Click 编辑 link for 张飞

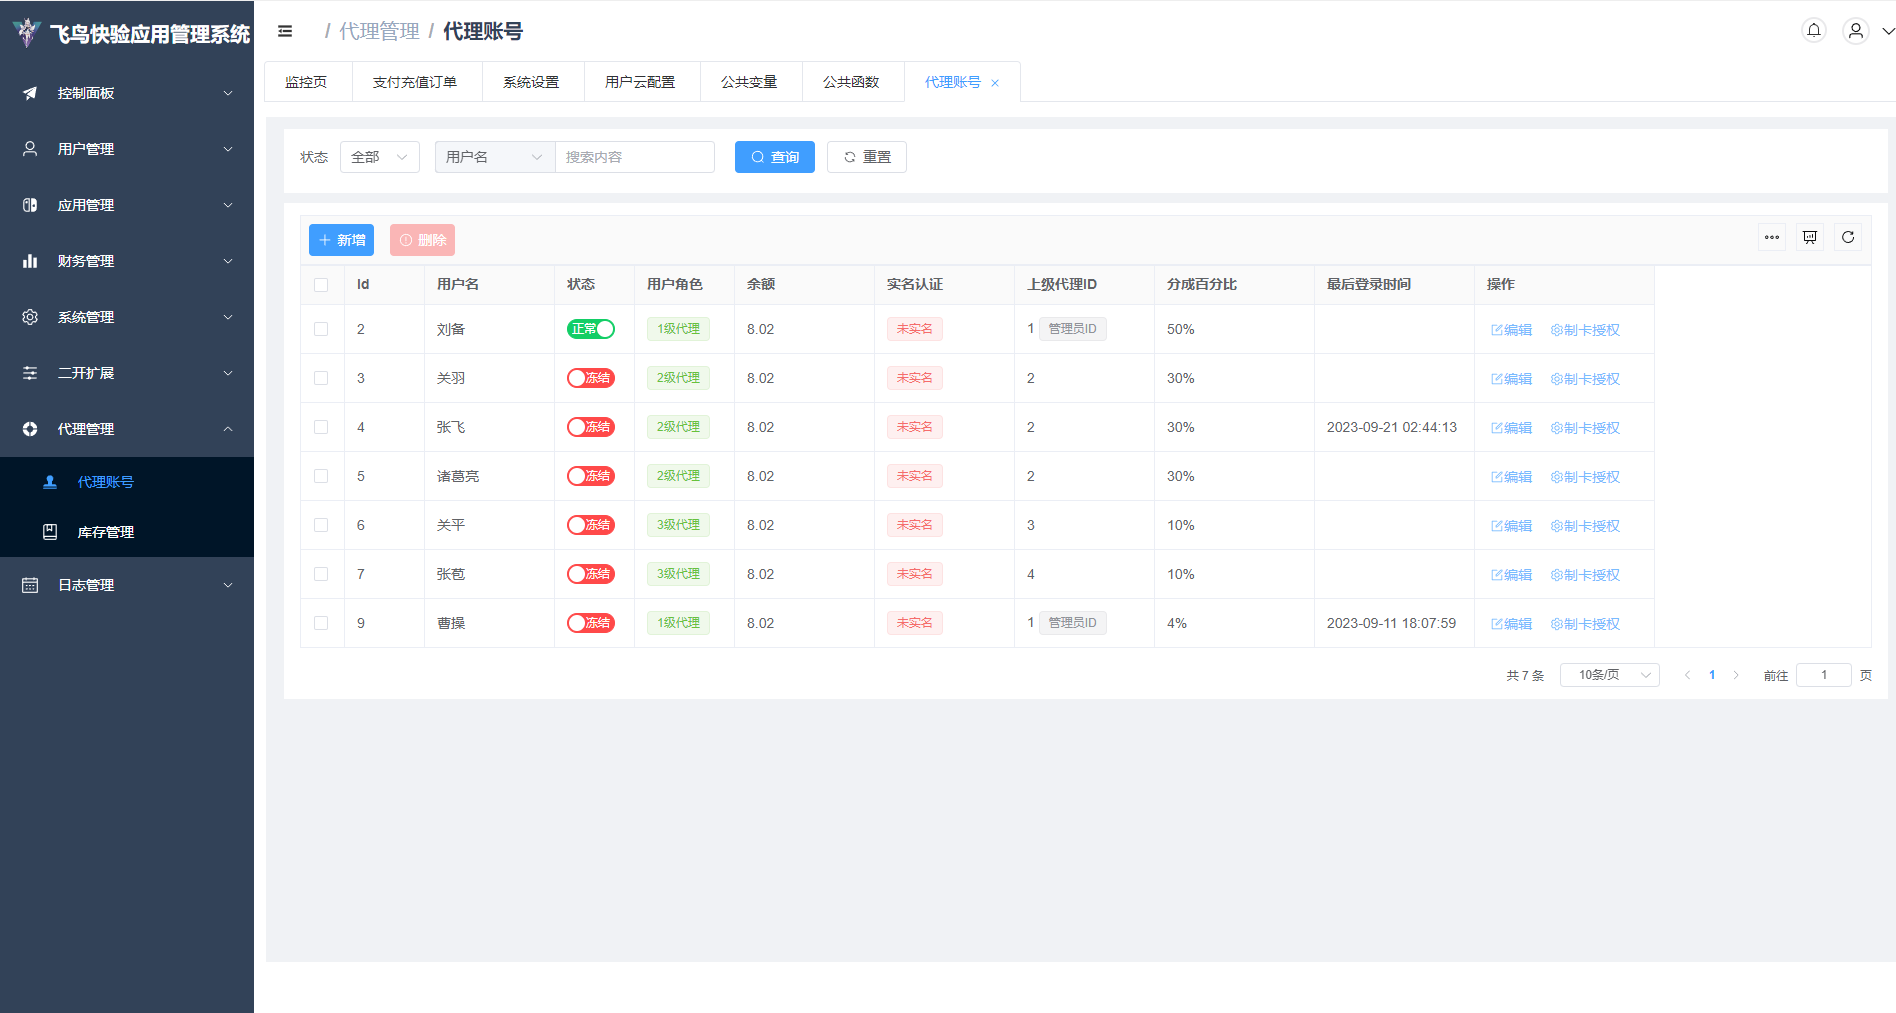pos(1512,428)
